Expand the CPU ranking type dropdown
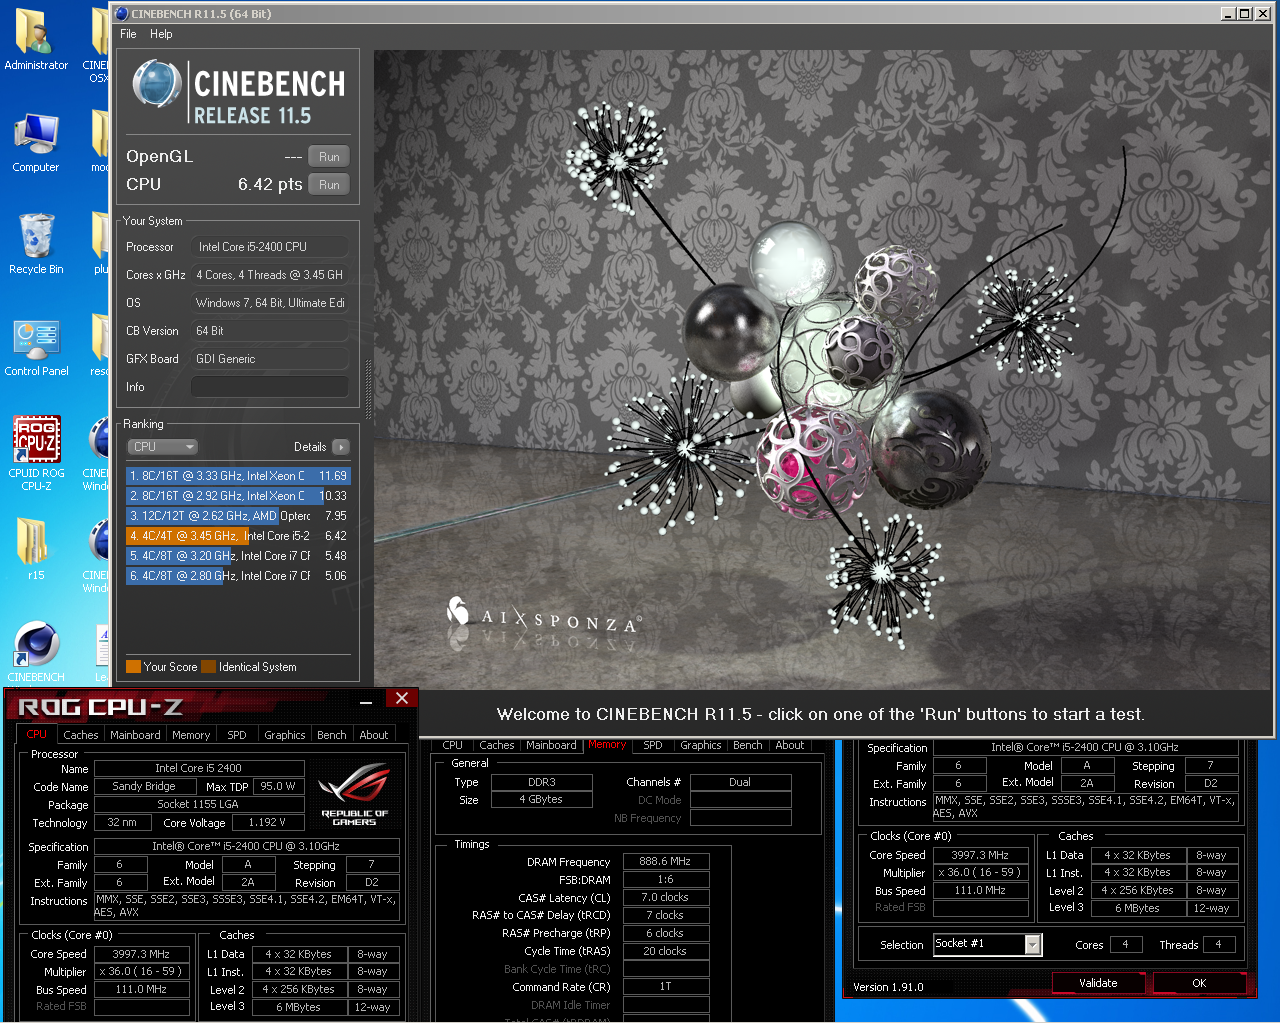This screenshot has width=1280, height=1024. [x=162, y=447]
